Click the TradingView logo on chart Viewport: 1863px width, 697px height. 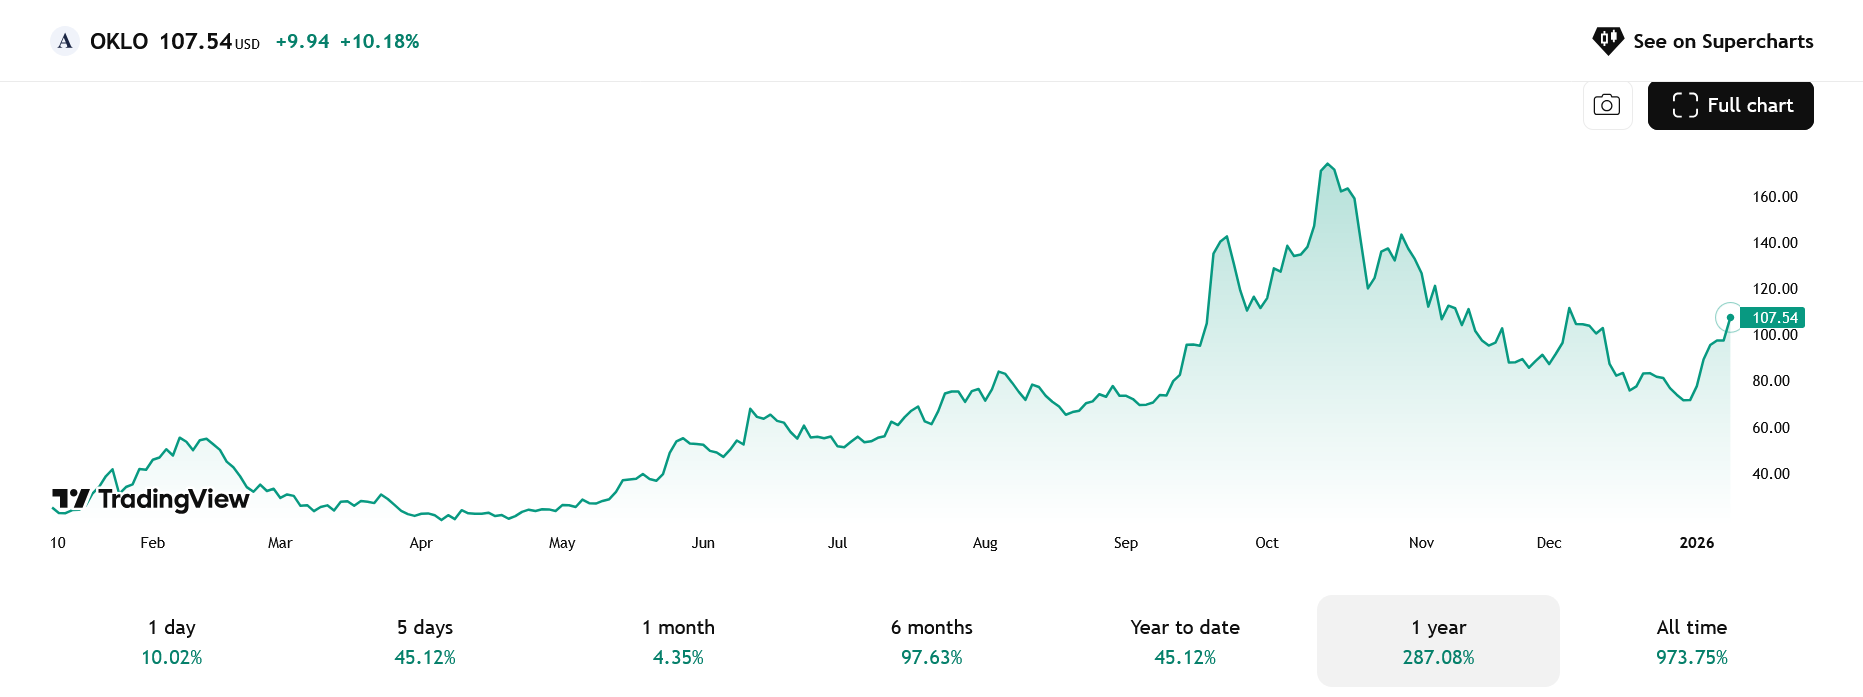[x=151, y=499]
